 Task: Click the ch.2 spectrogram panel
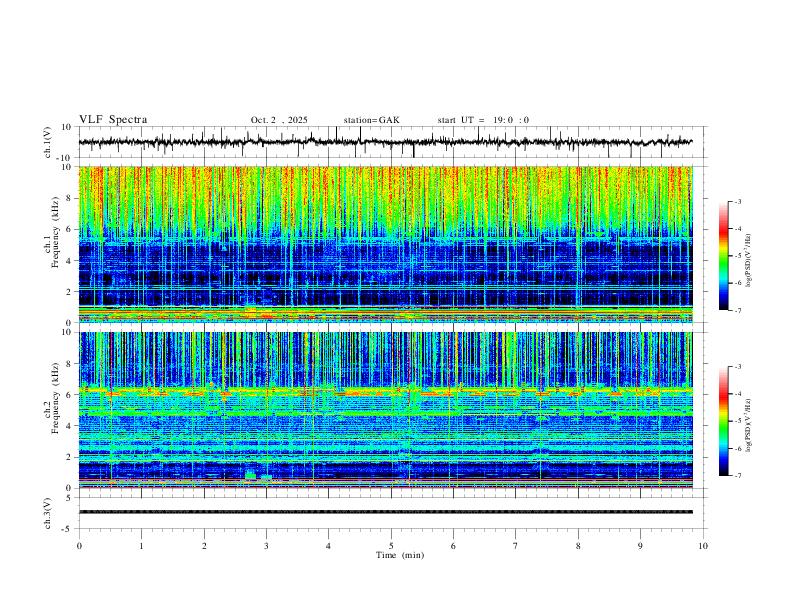385,410
